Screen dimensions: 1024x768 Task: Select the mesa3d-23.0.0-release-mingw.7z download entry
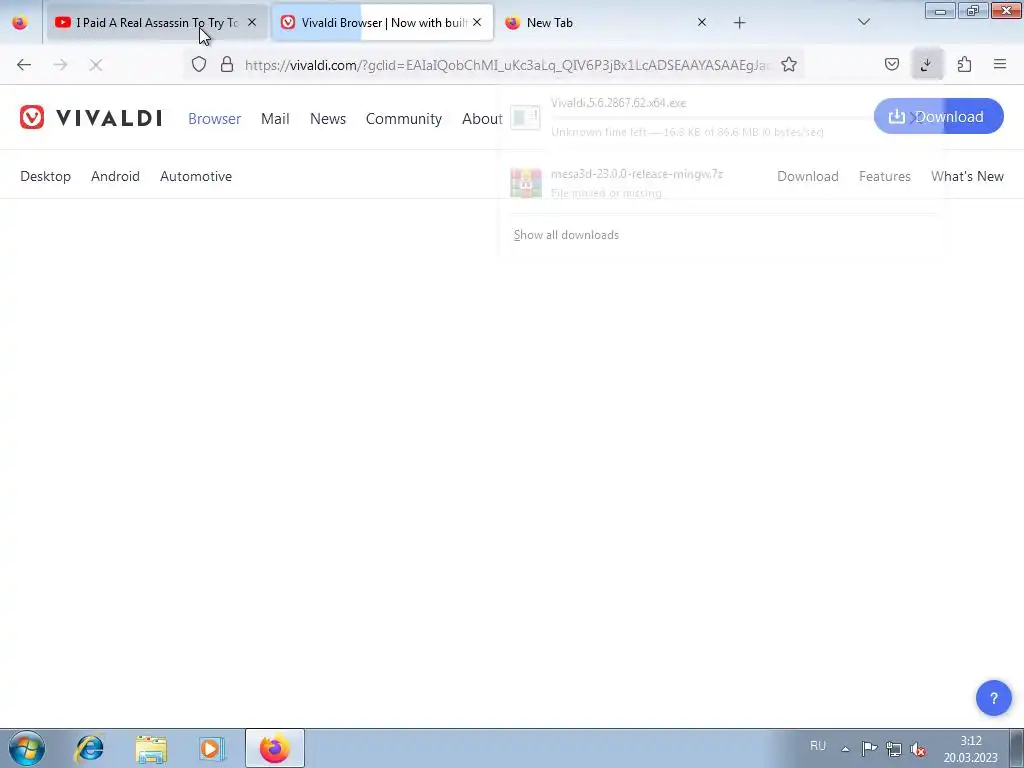click(722, 183)
